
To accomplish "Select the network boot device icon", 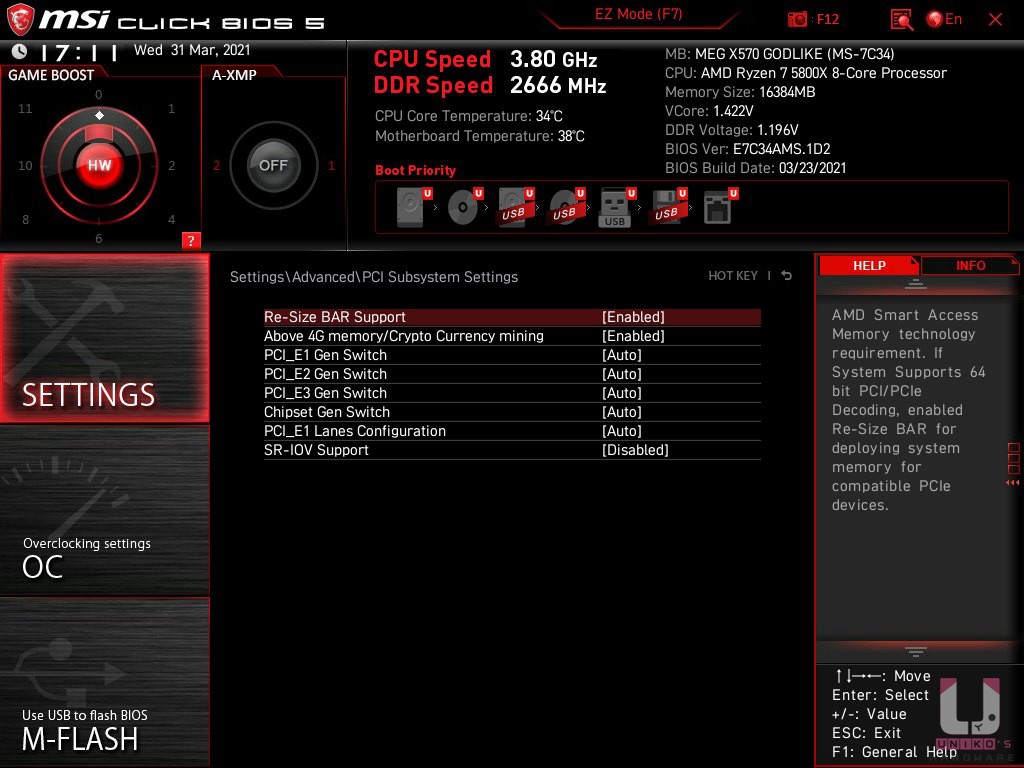I will [x=720, y=207].
